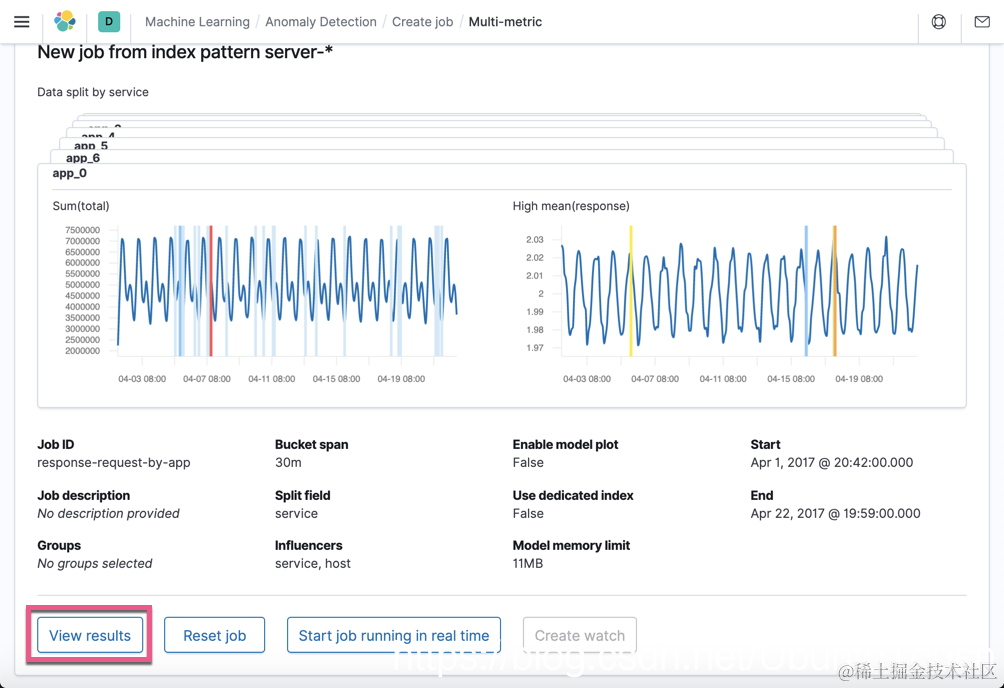This screenshot has height=688, width=1004.
Task: Go to Anomaly Detection breadcrumb
Action: tap(321, 22)
